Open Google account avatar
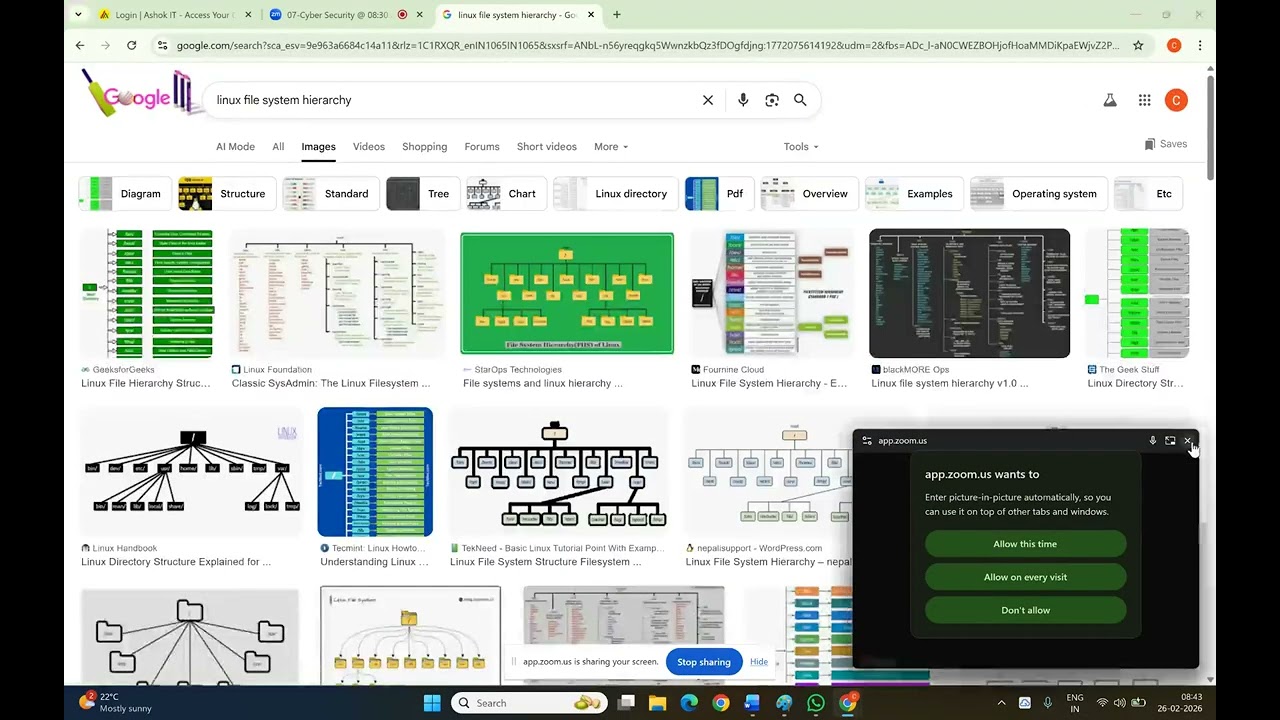 (1176, 100)
